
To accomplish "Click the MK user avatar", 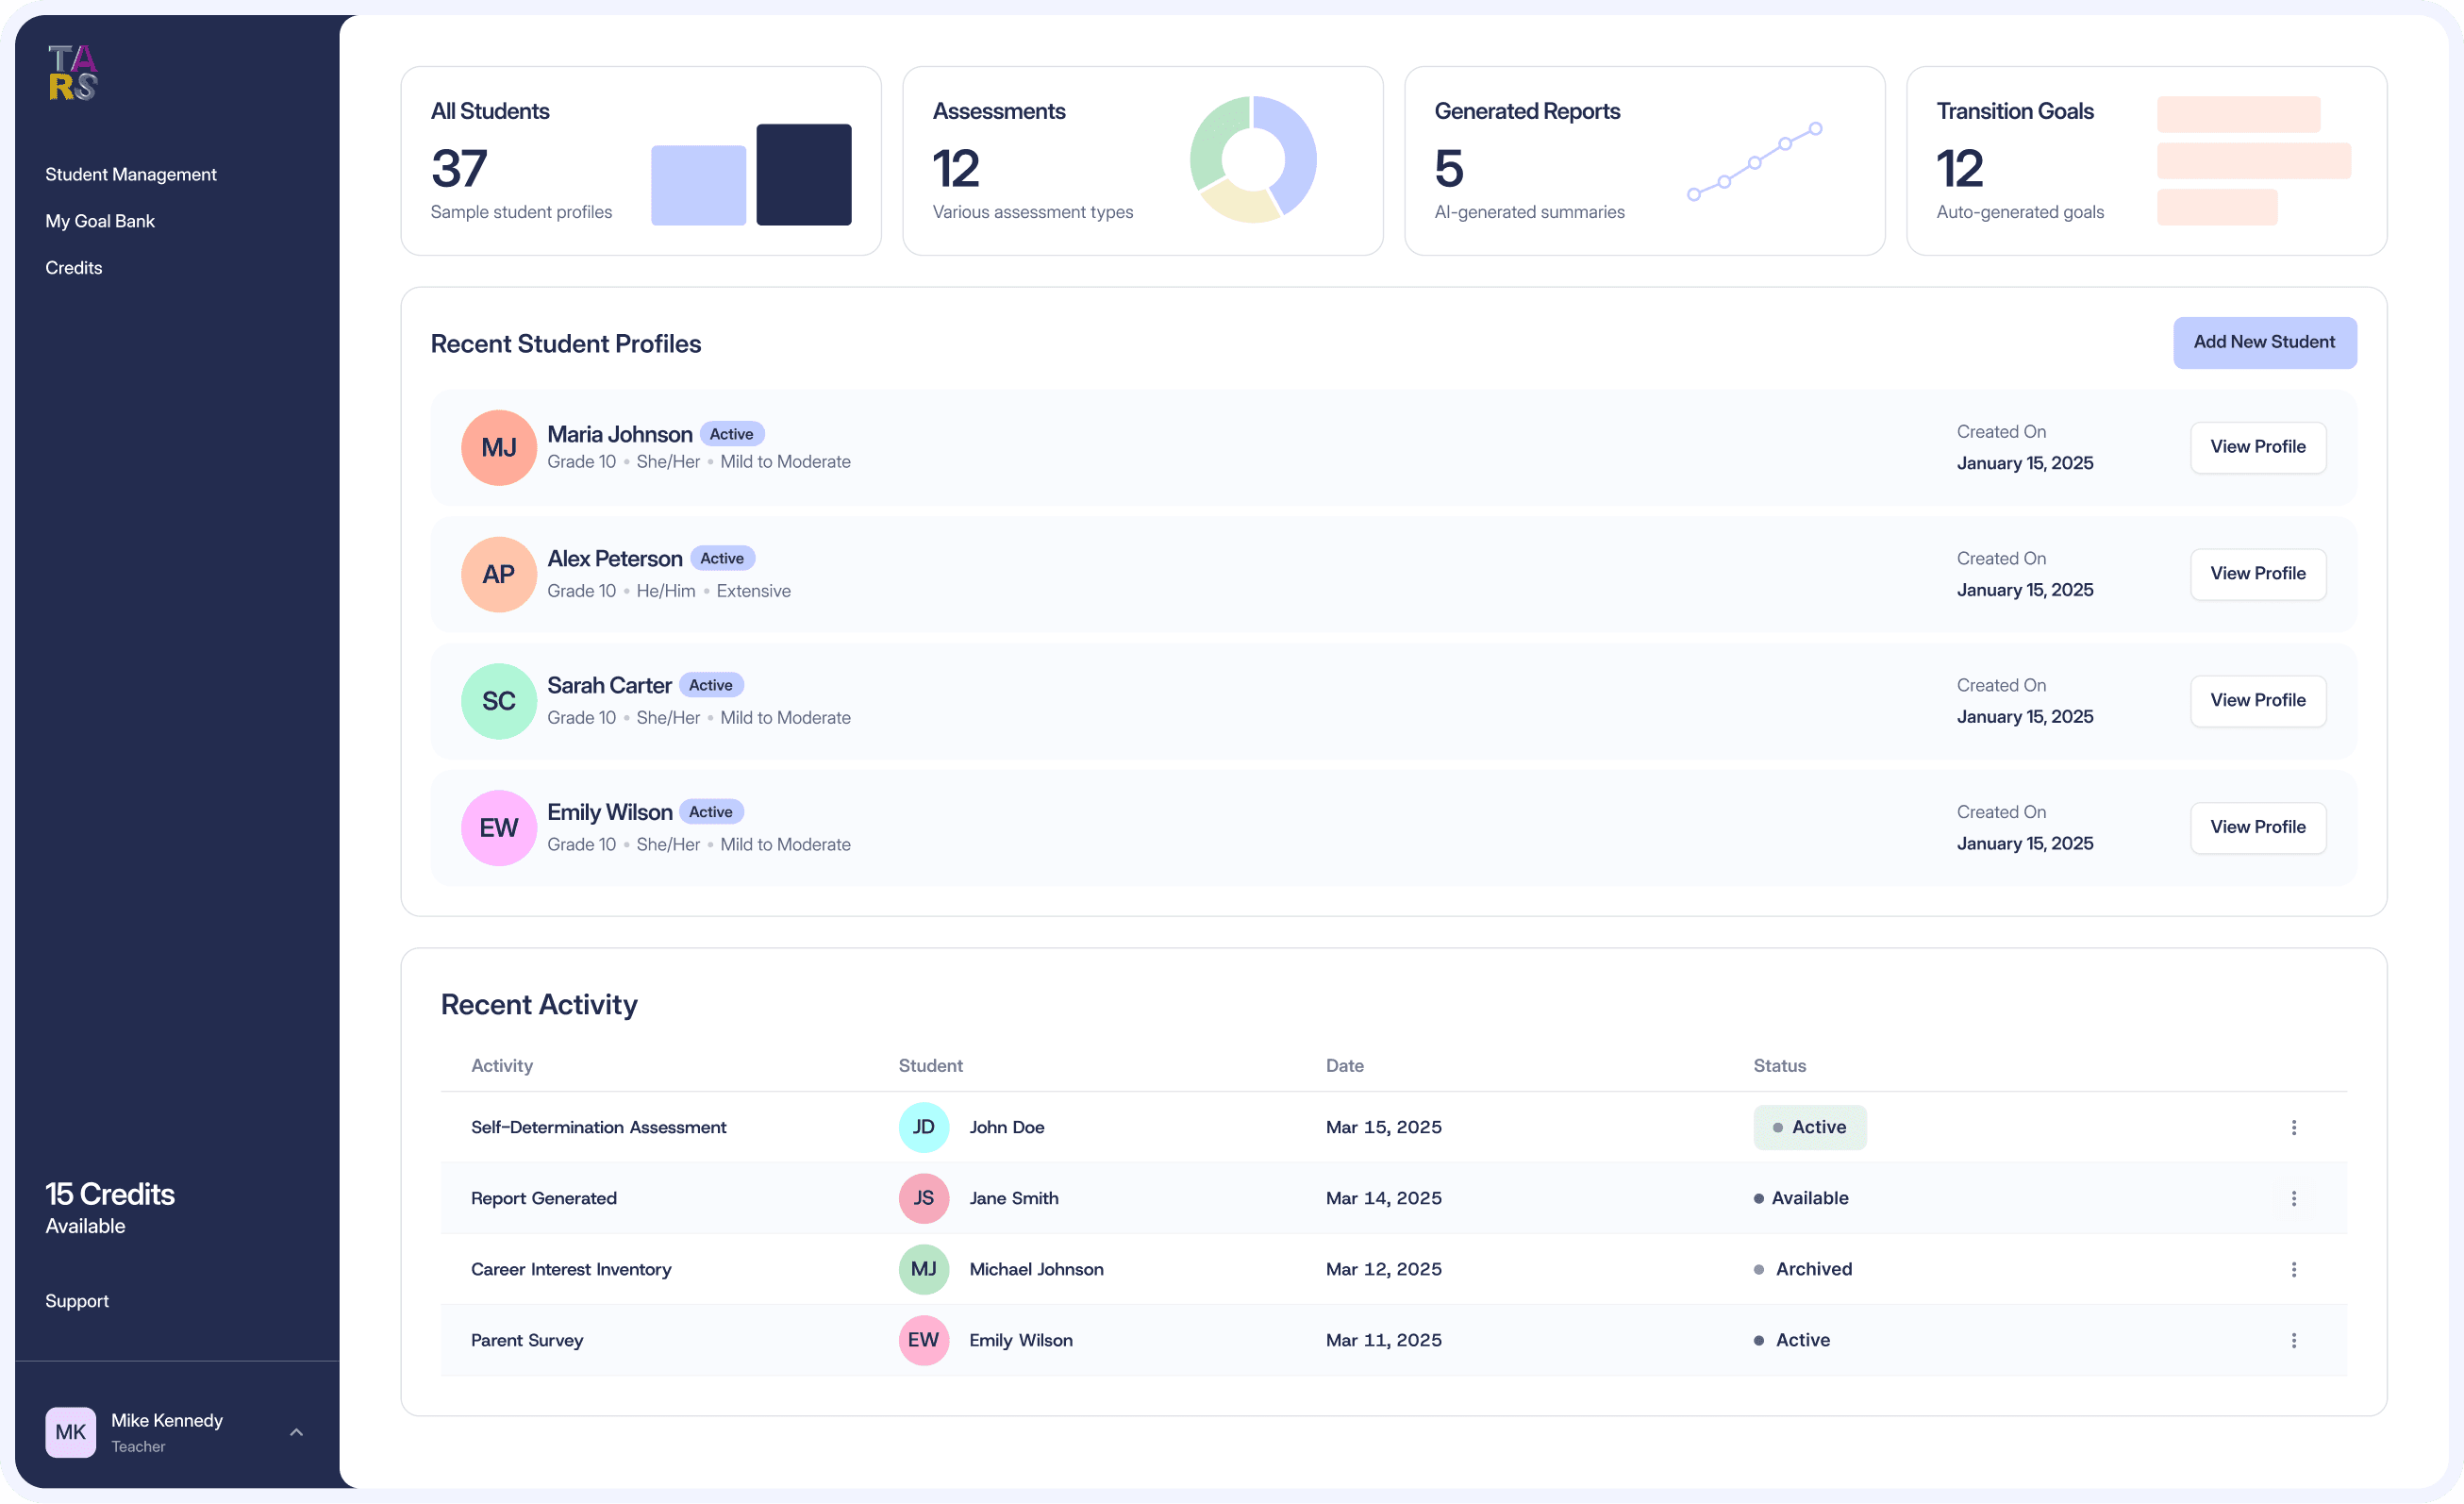I will [x=71, y=1432].
